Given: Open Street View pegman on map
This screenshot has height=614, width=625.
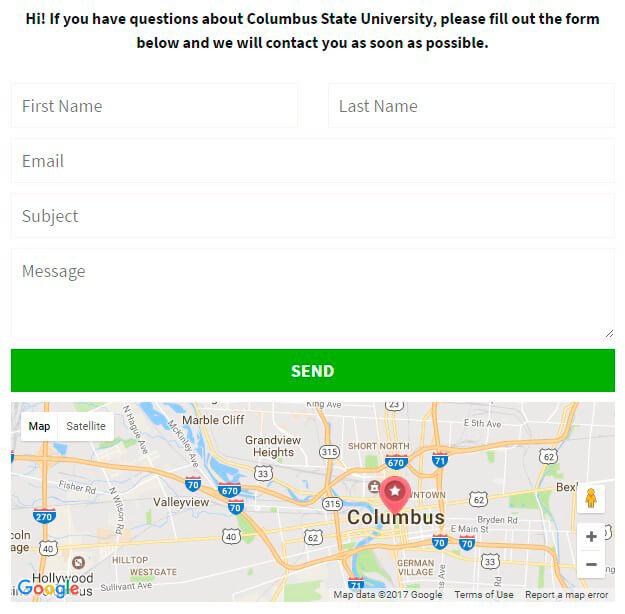Looking at the screenshot, I should click(x=591, y=498).
